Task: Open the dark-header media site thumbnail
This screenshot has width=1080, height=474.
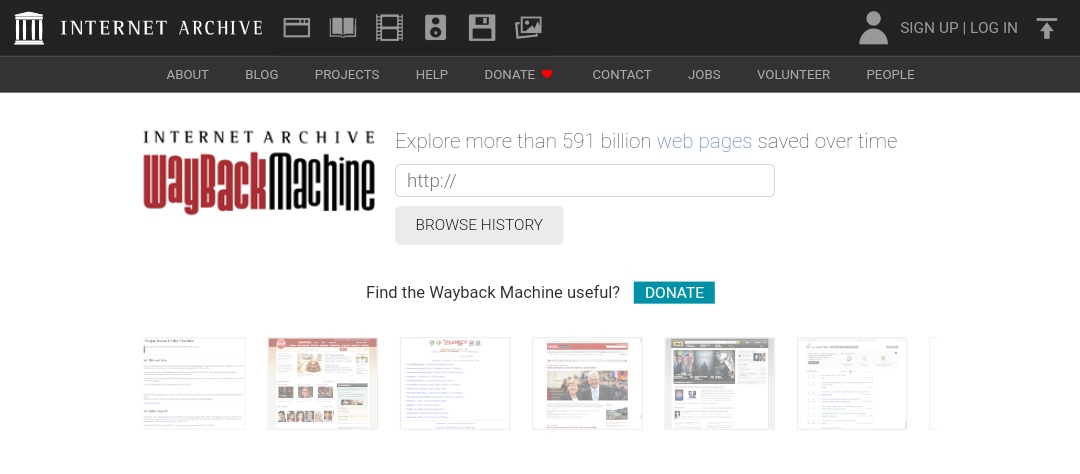Action: (x=720, y=384)
